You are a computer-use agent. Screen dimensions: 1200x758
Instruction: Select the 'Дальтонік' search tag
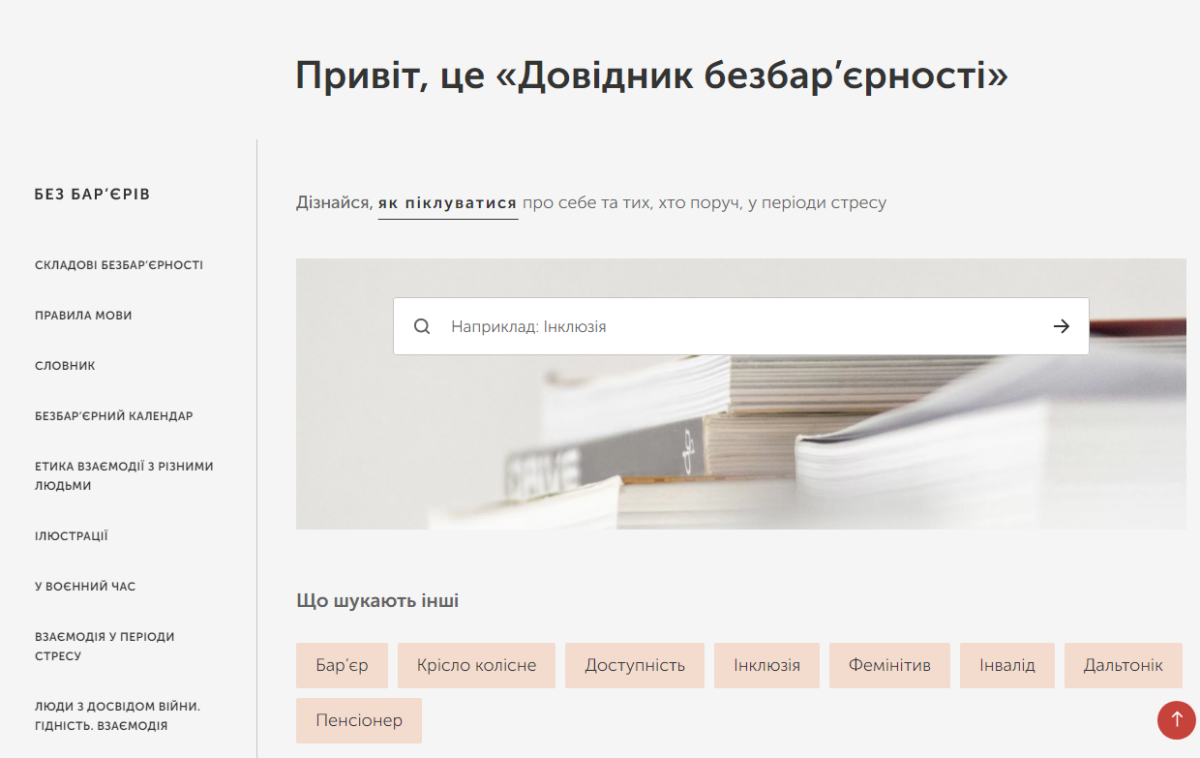point(1122,665)
